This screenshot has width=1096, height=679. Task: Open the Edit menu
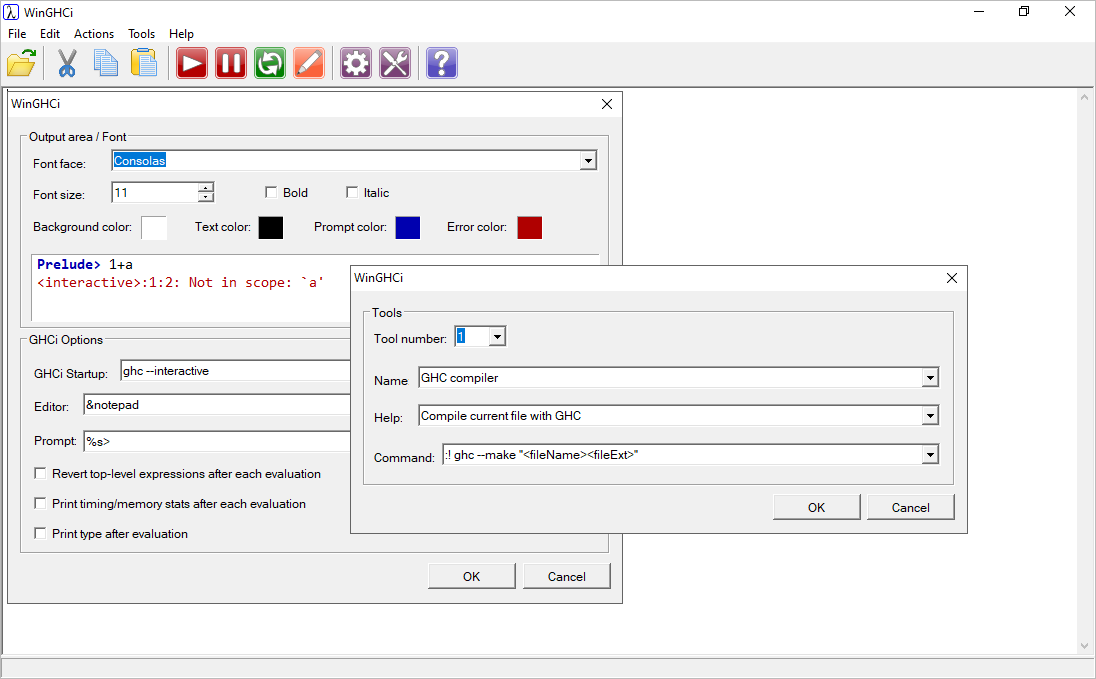(x=50, y=34)
